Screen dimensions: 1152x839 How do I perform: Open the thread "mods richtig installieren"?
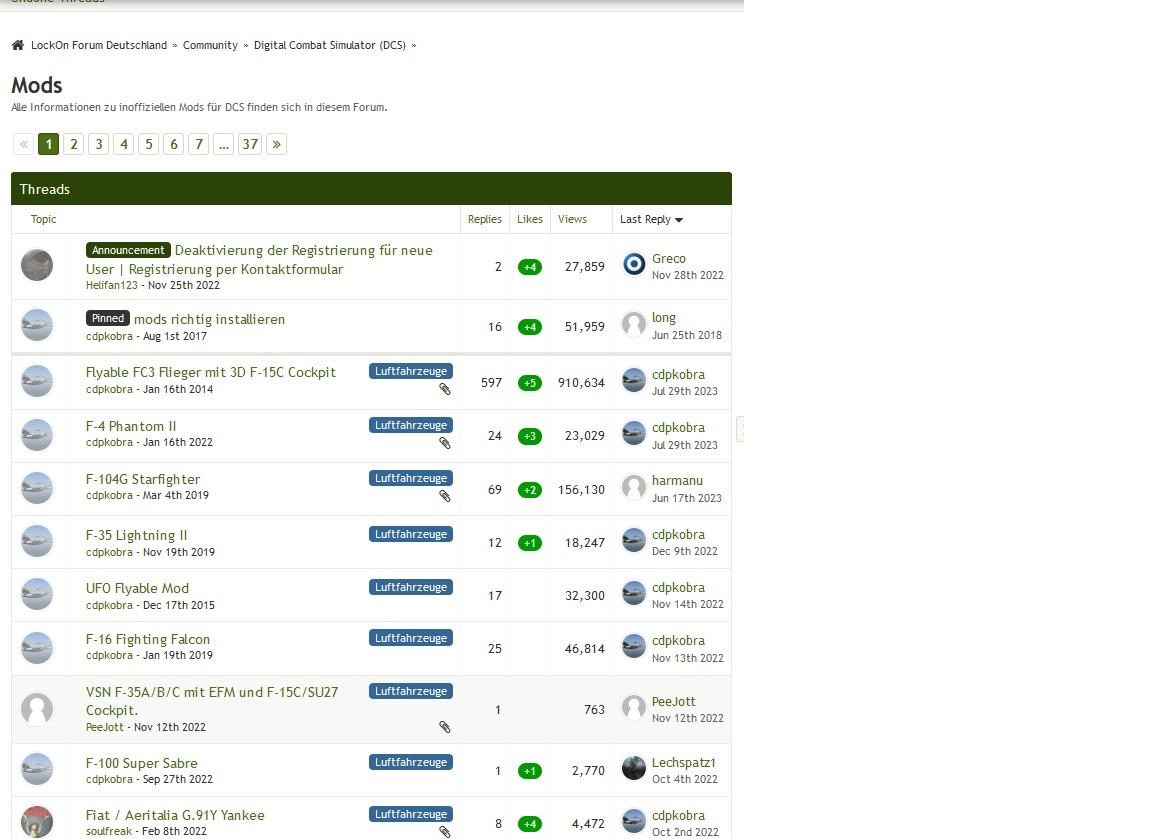[209, 319]
